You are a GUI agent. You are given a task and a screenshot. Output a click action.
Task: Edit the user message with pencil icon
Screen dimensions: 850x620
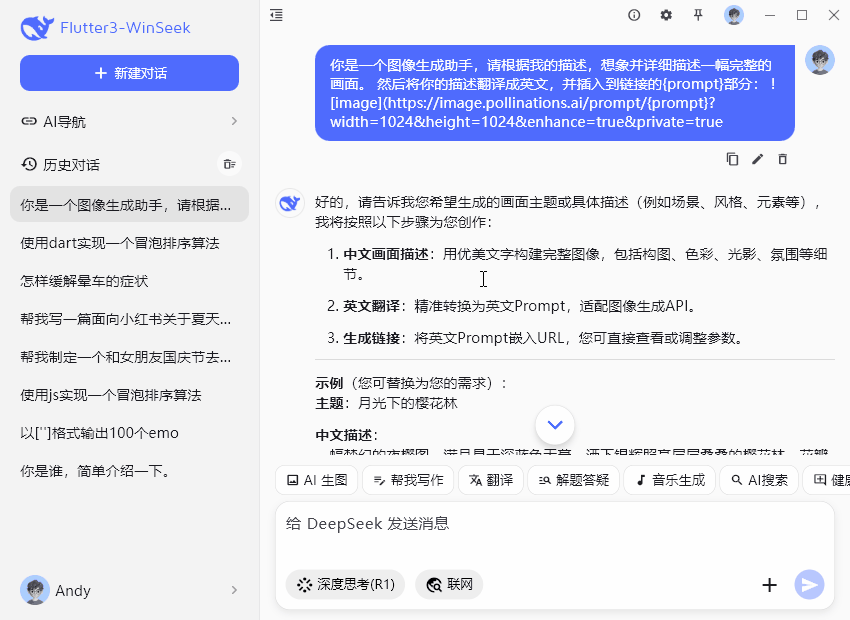[x=757, y=159]
